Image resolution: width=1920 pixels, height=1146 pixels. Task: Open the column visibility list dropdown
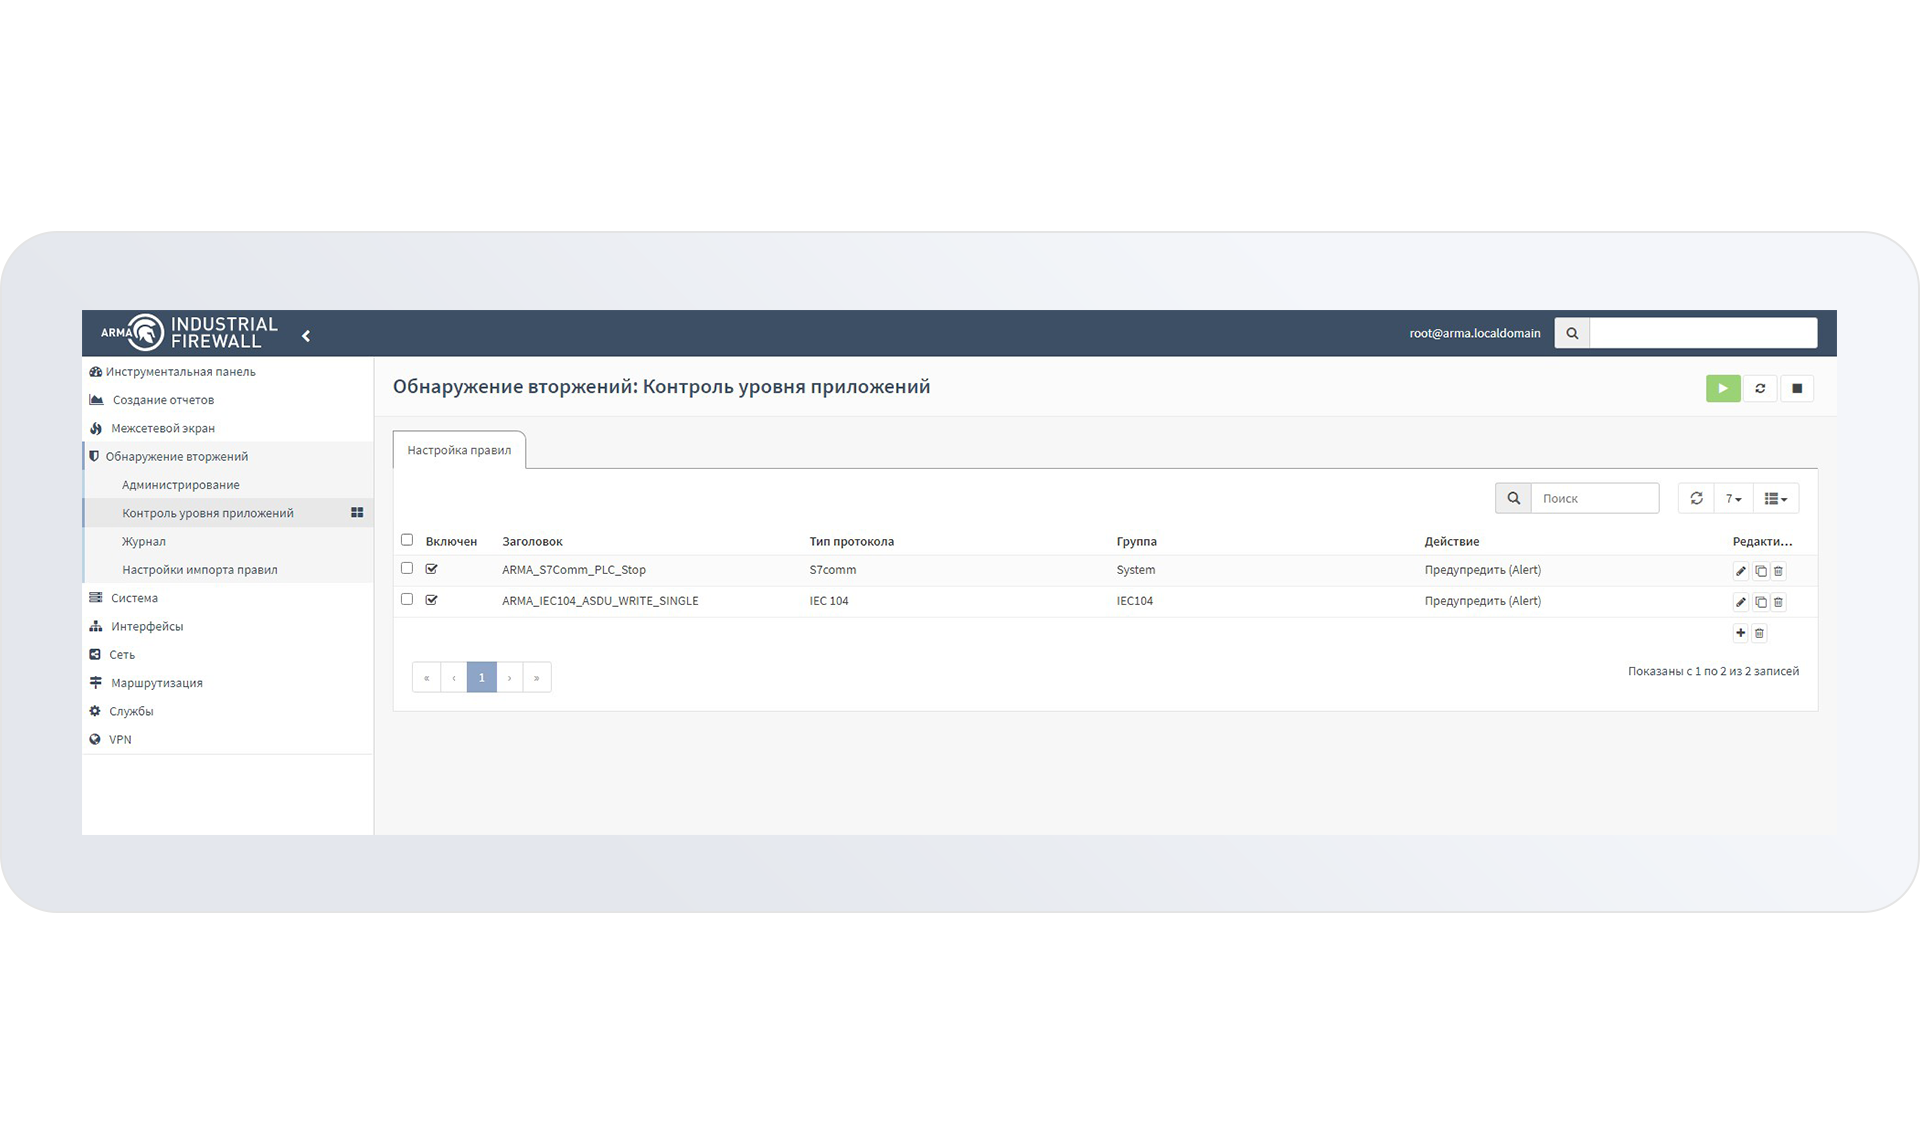tap(1775, 498)
